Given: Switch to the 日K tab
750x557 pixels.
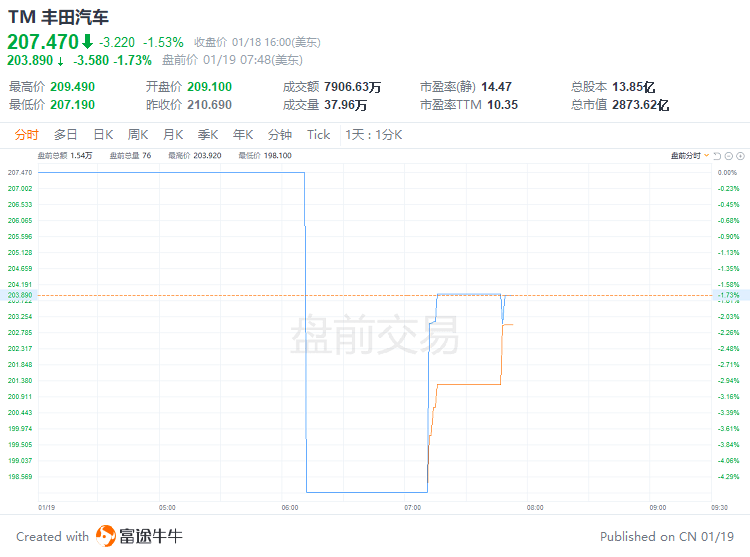Looking at the screenshot, I should pyautogui.click(x=103, y=135).
